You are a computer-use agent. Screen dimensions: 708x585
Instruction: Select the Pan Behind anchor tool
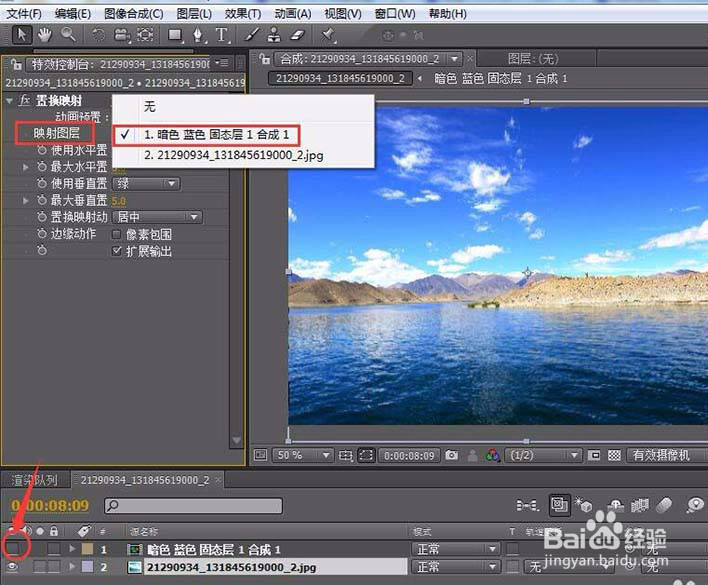pyautogui.click(x=145, y=35)
